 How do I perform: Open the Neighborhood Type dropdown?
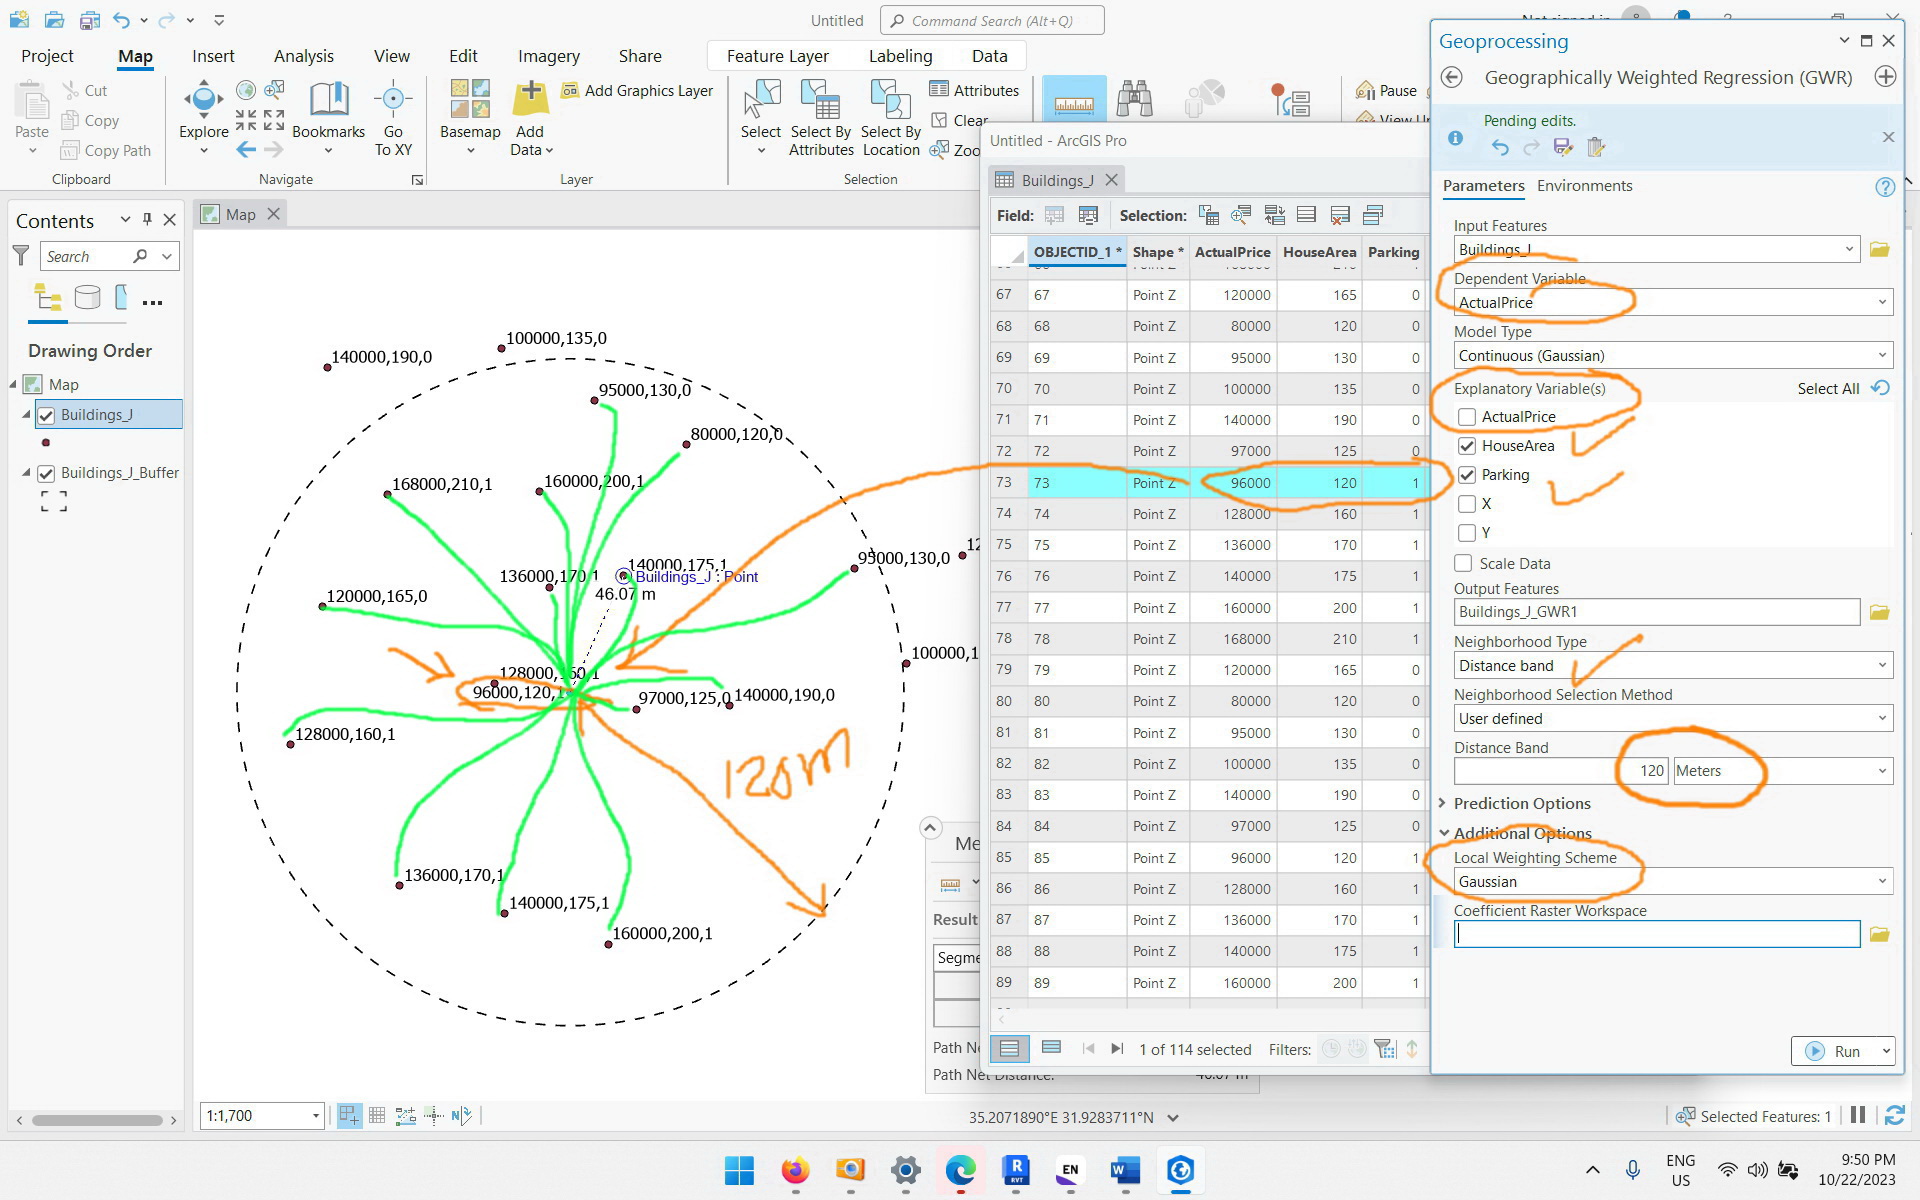tap(1673, 666)
